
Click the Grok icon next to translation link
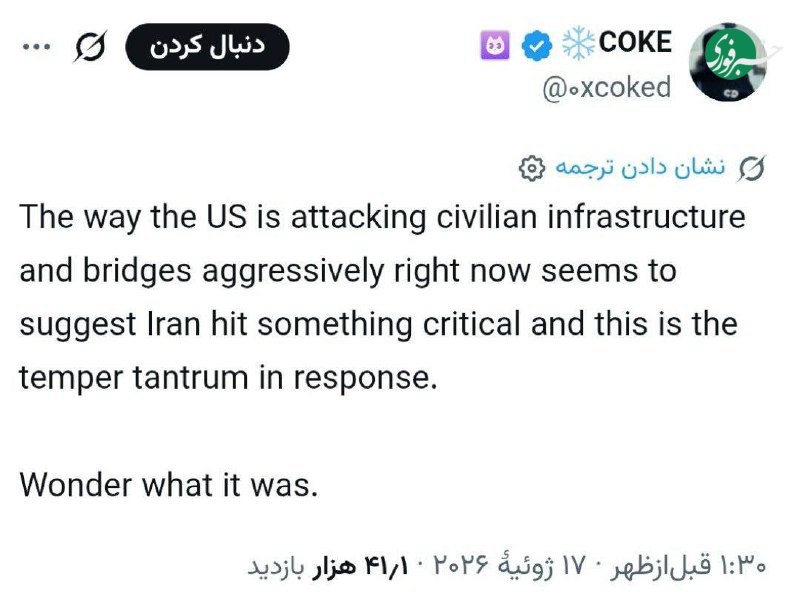(753, 168)
